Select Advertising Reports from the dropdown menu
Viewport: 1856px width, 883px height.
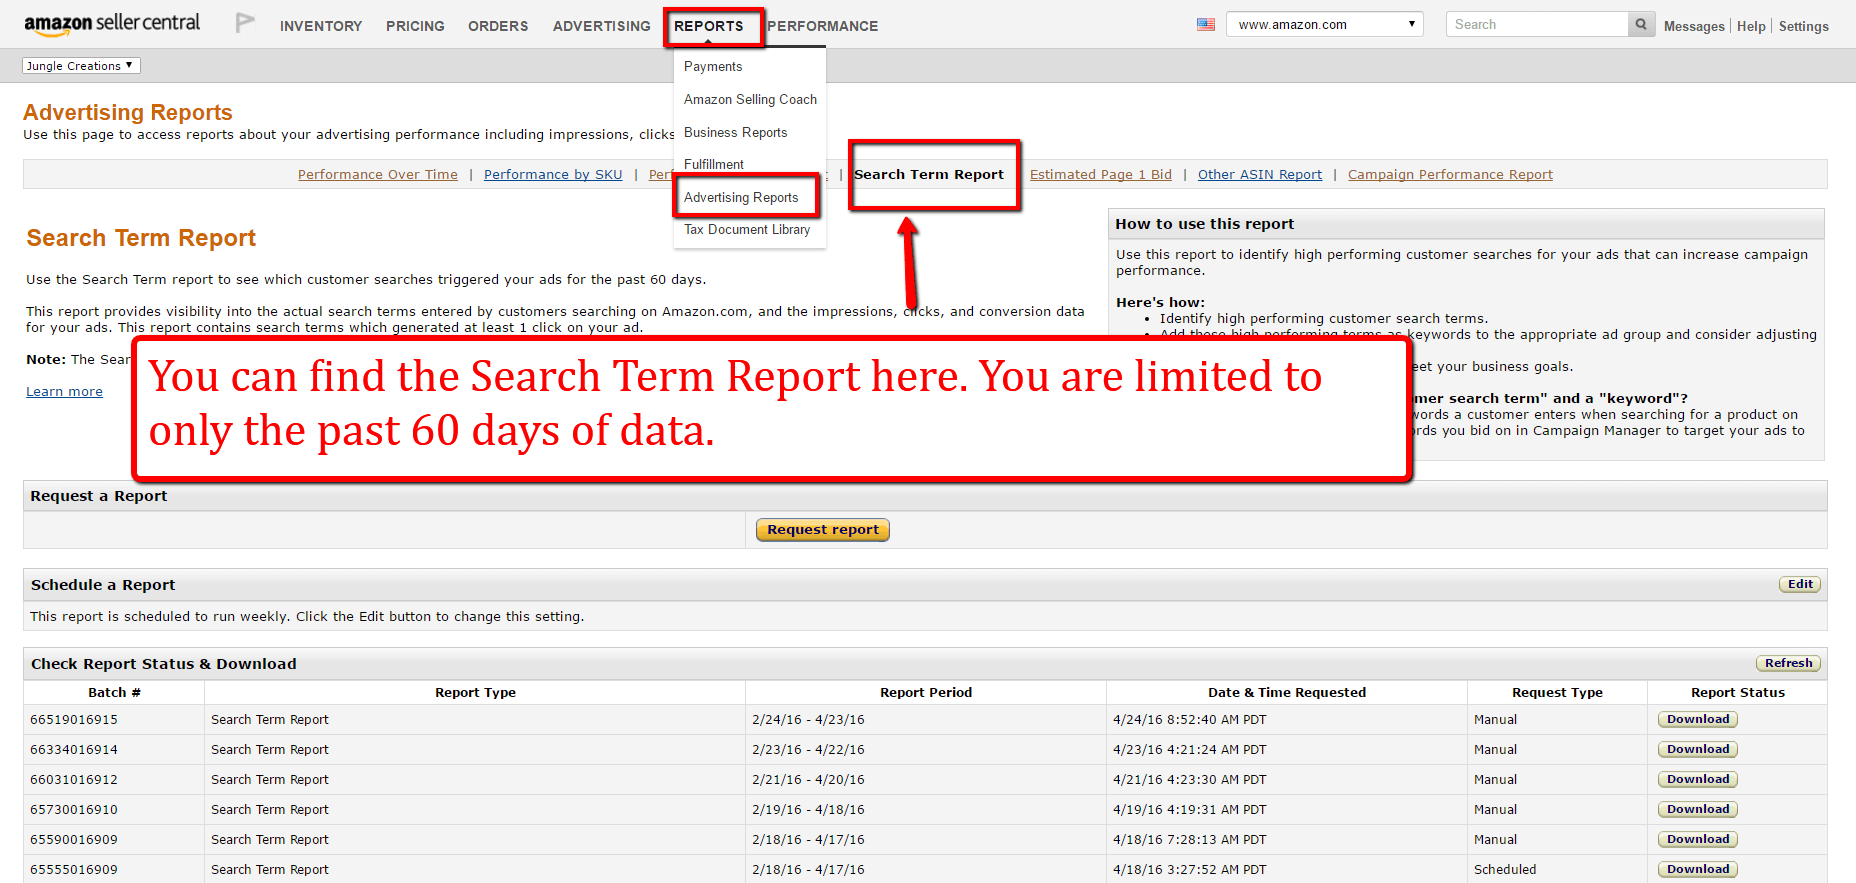pos(741,197)
